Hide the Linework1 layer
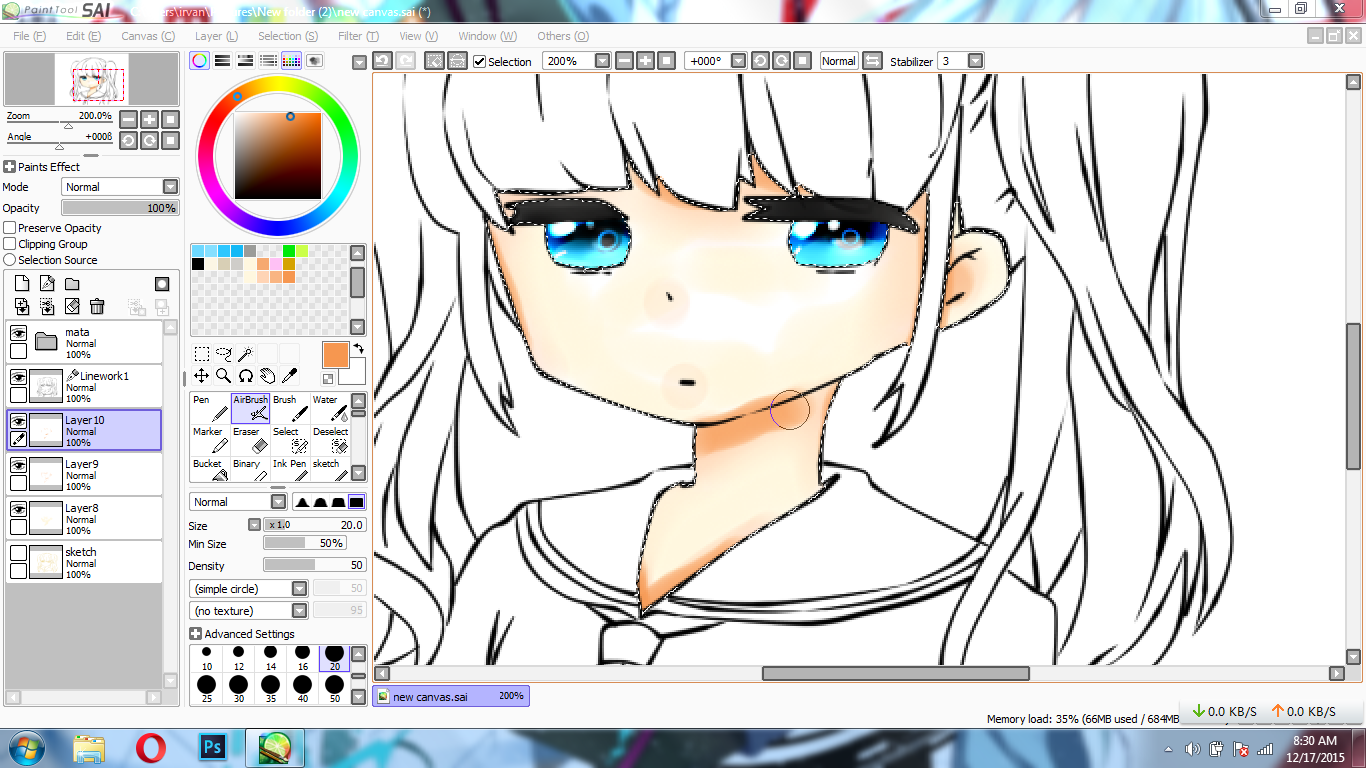The height and width of the screenshot is (768, 1366). (18, 376)
